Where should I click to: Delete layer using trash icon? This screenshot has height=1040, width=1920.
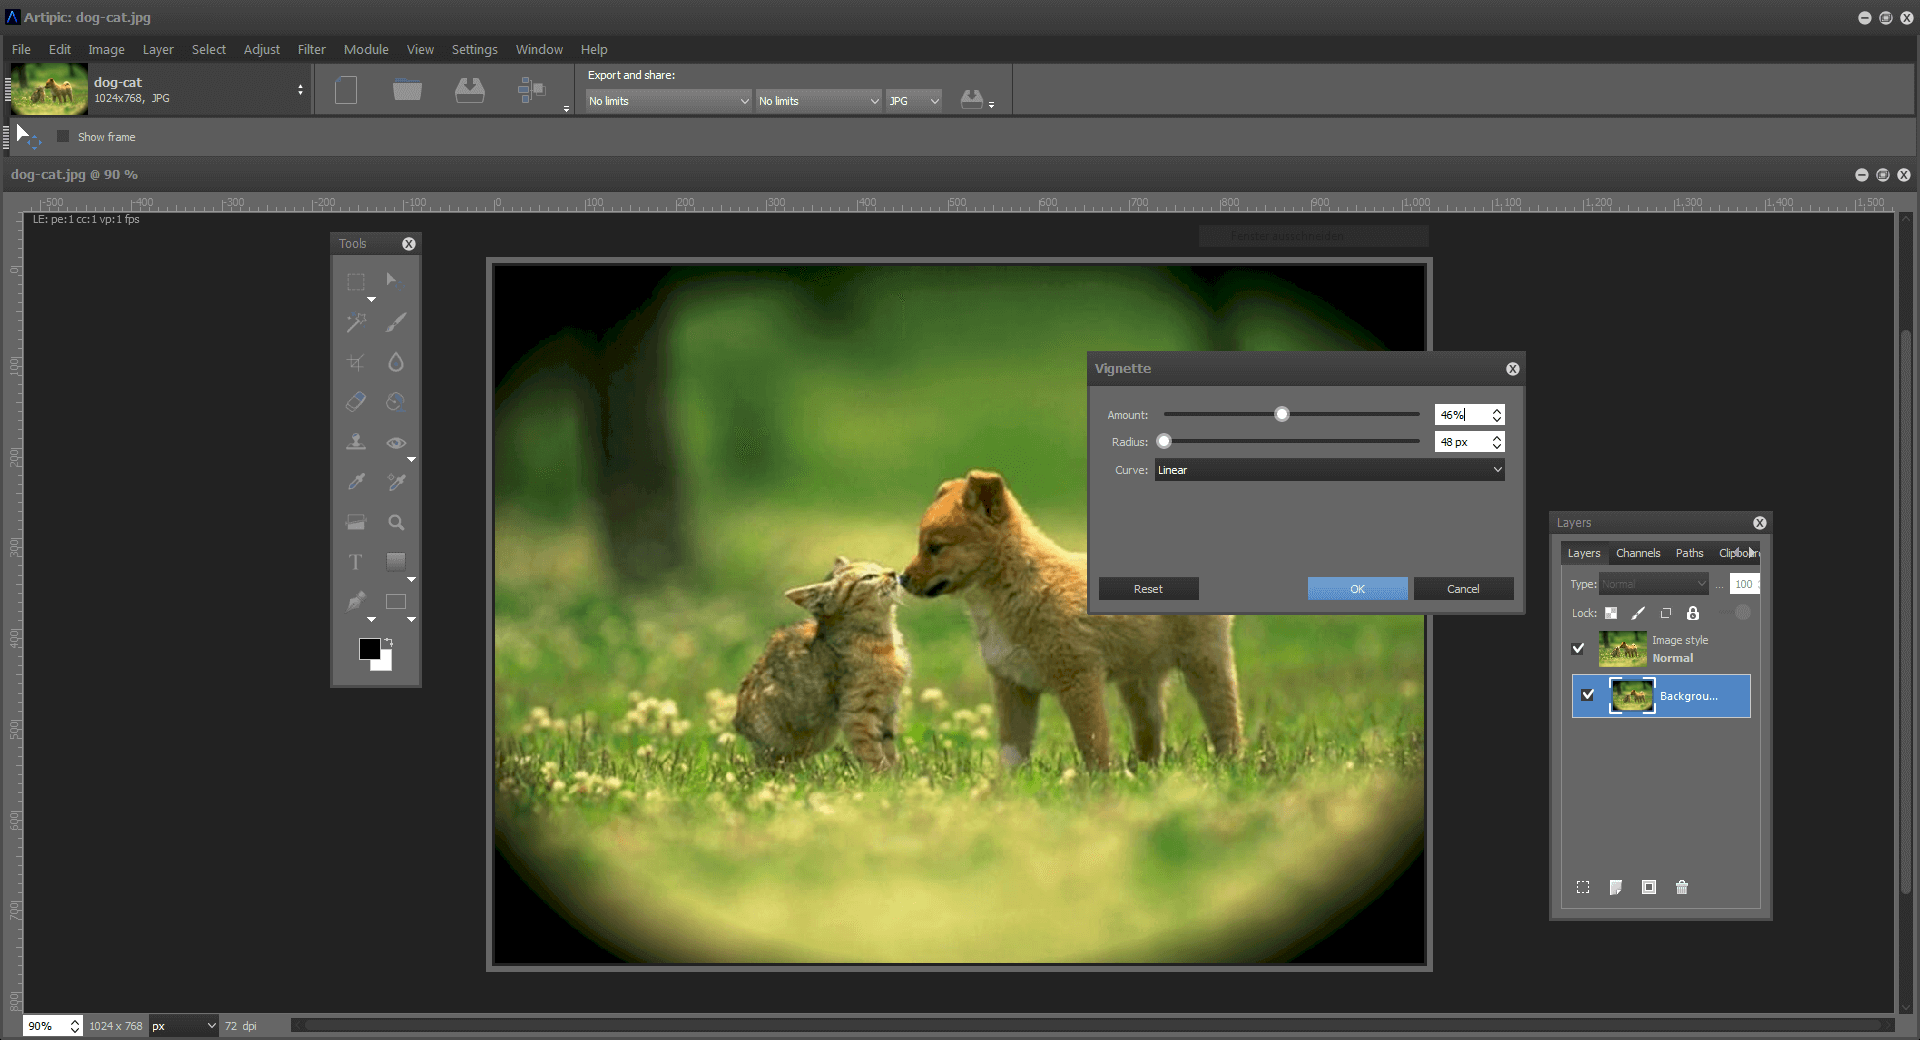(x=1682, y=887)
